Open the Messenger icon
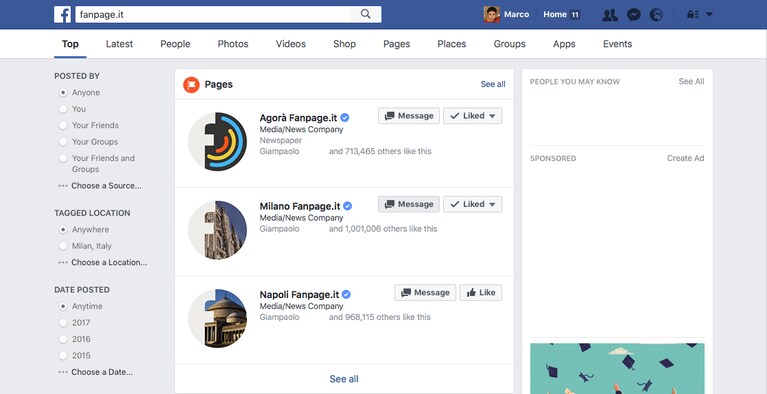The width and height of the screenshot is (767, 394). (633, 15)
